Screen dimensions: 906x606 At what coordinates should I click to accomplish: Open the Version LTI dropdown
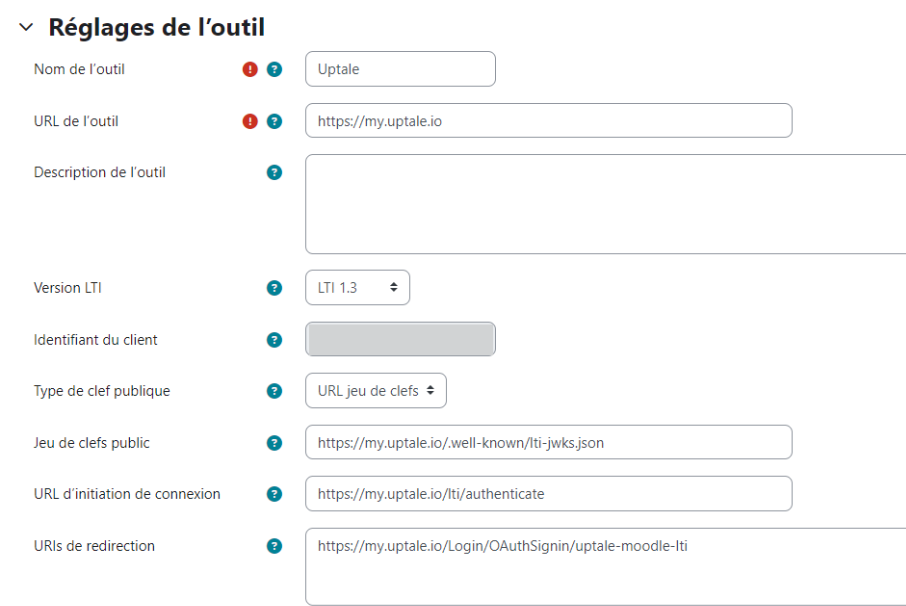358,288
